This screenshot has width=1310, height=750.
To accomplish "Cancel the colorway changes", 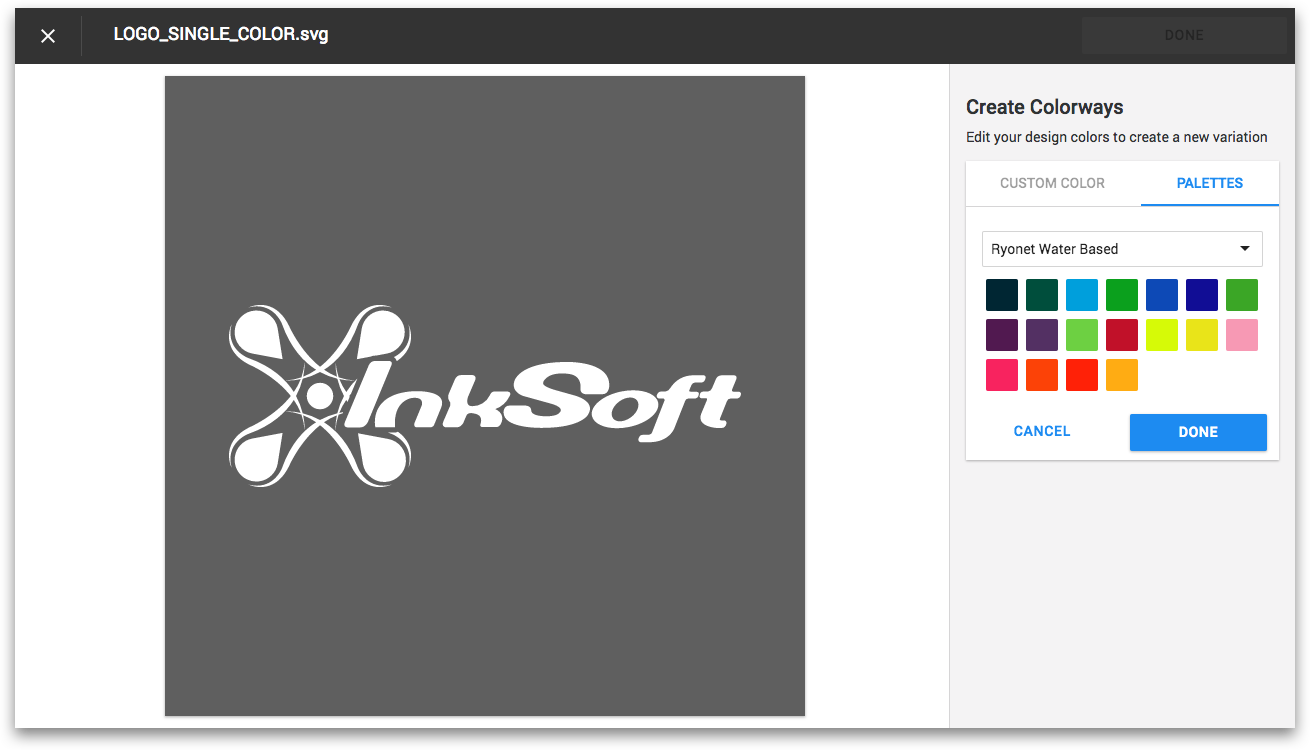I will [x=1042, y=431].
